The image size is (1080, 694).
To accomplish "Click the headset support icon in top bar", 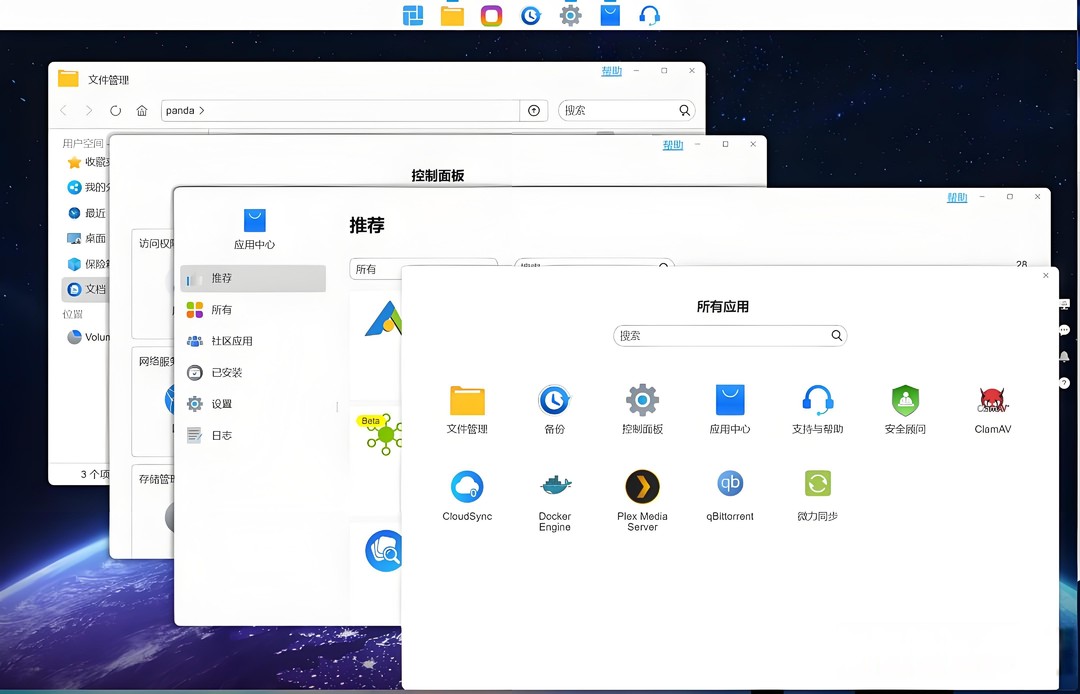I will (x=650, y=15).
